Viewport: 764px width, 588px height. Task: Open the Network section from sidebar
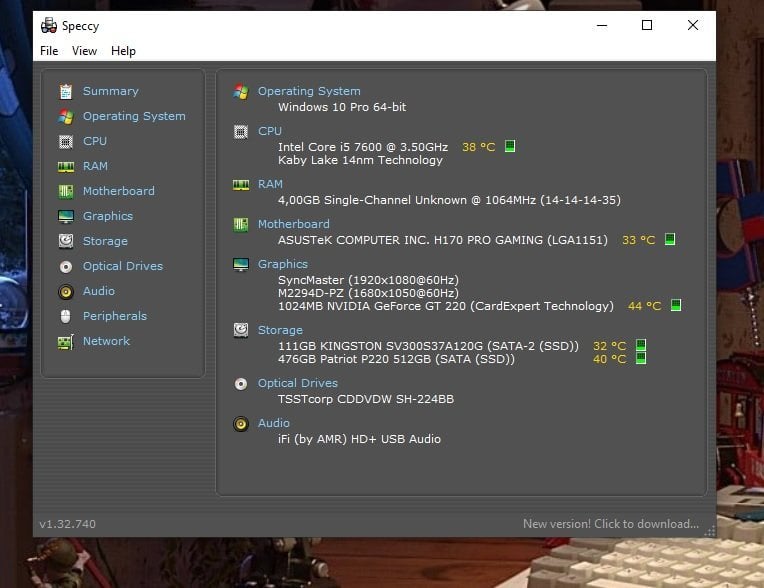pyautogui.click(x=106, y=341)
